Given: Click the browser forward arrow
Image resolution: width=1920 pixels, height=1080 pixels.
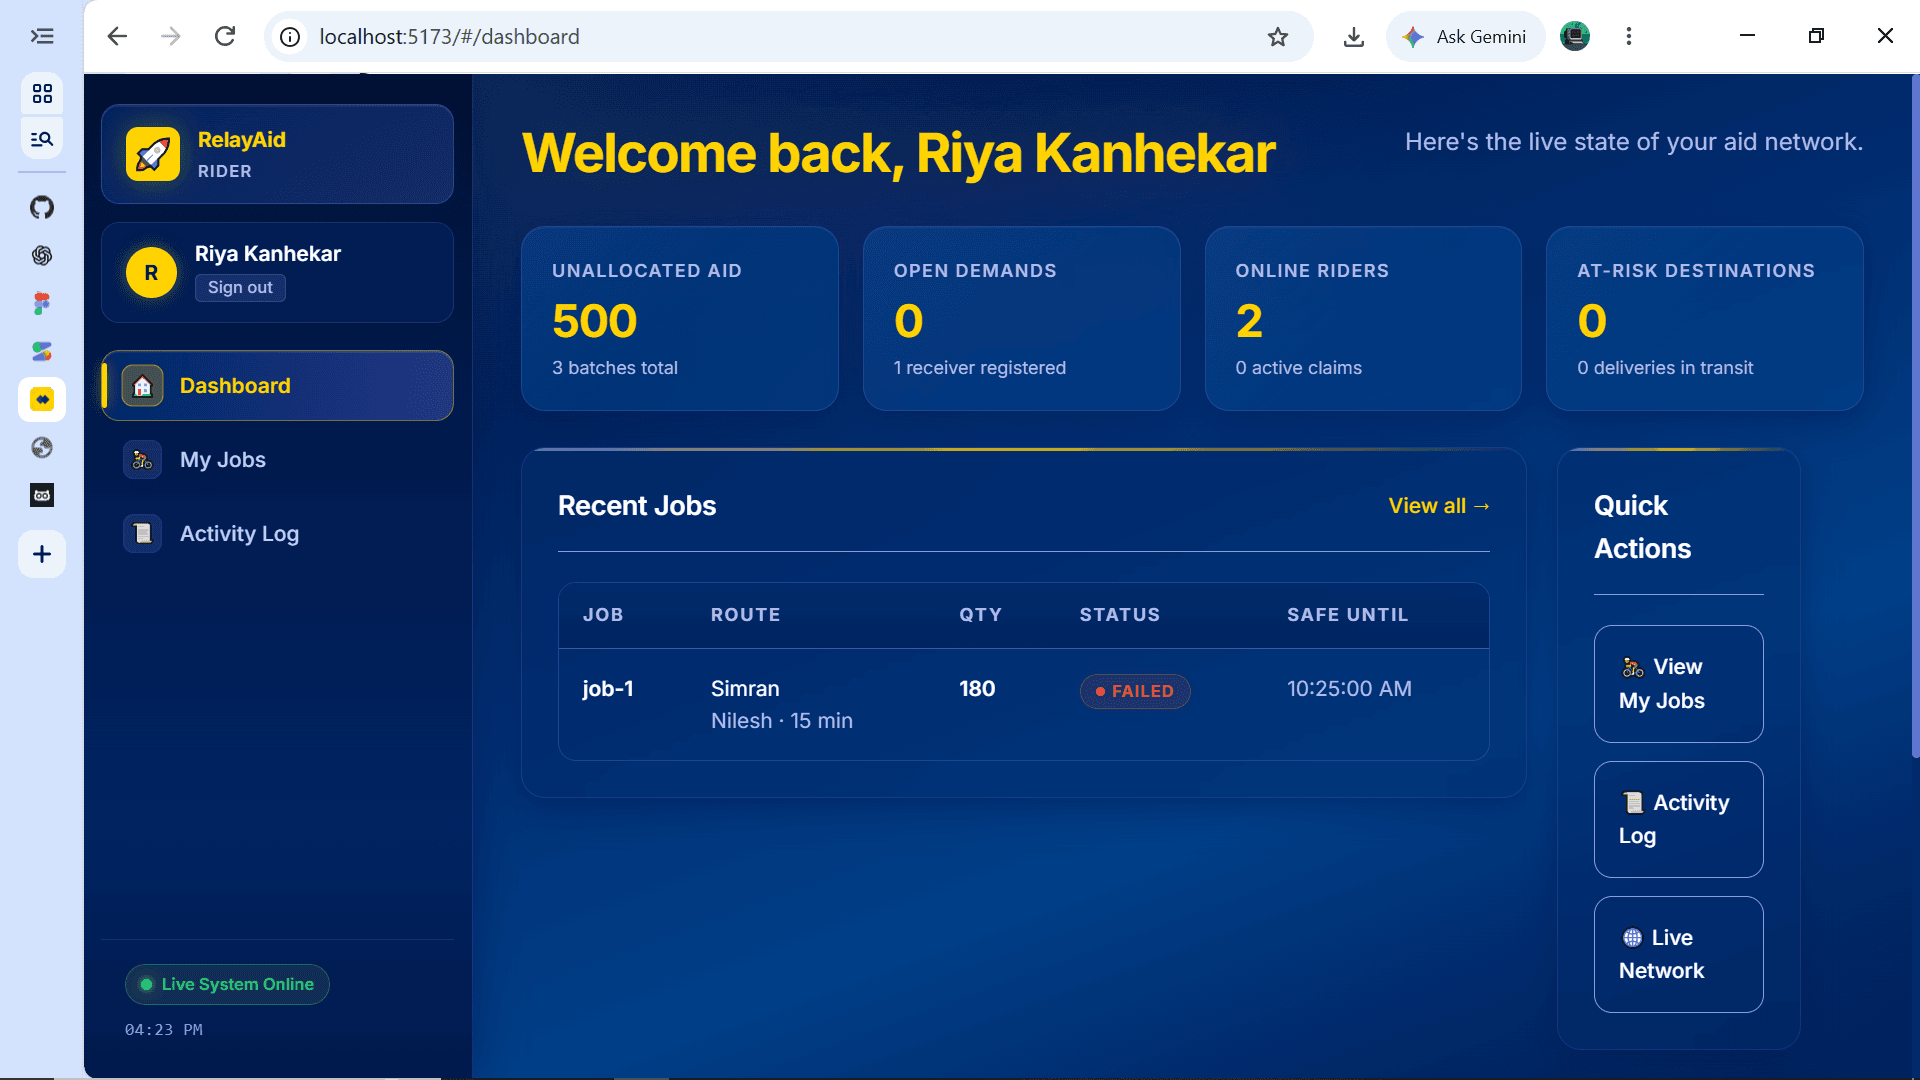Looking at the screenshot, I should [171, 37].
